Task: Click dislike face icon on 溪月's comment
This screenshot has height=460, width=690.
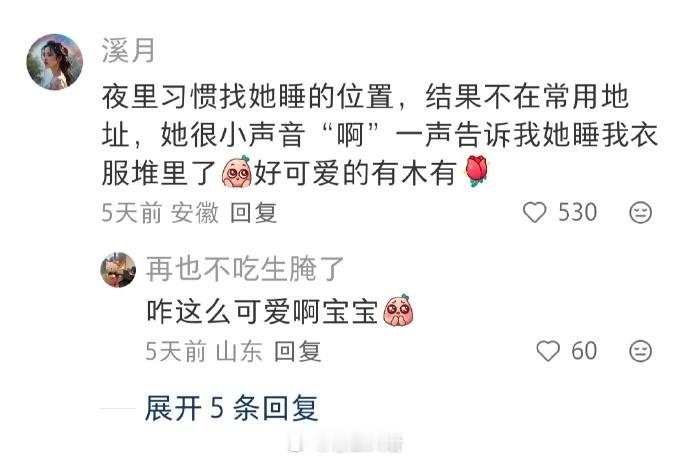Action: click(x=640, y=213)
